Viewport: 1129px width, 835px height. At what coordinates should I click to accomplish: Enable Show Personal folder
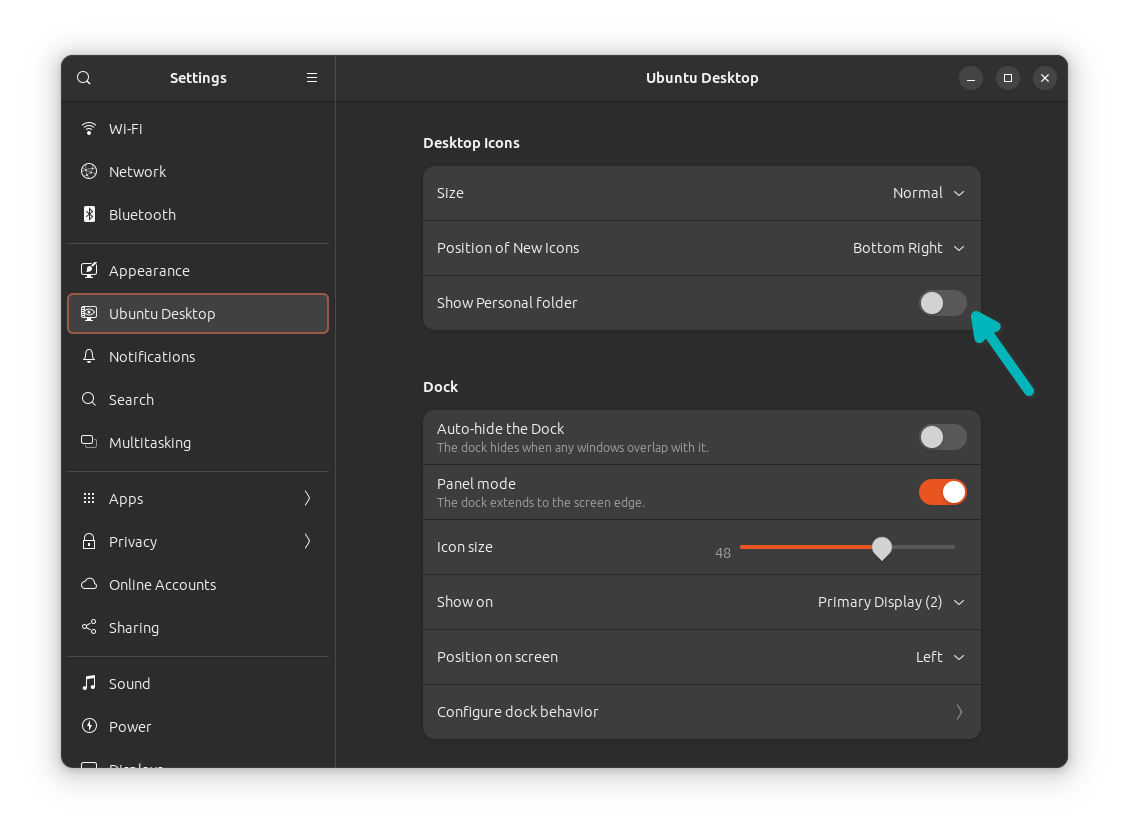pos(942,302)
